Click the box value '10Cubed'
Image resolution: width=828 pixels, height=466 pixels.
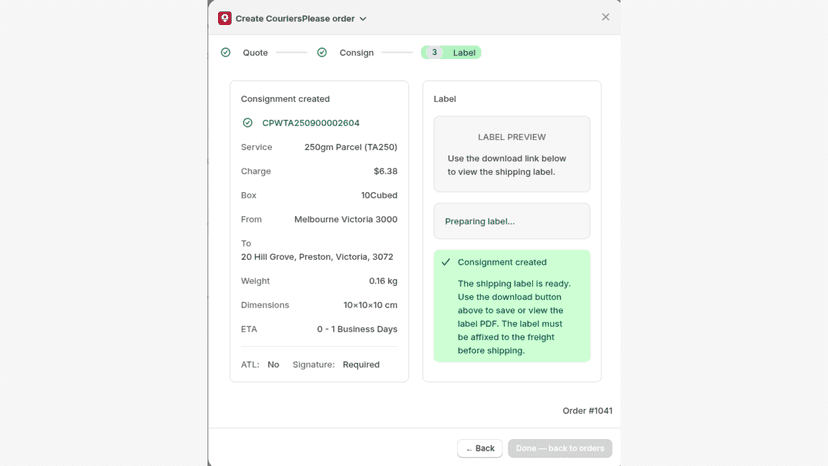pos(379,195)
